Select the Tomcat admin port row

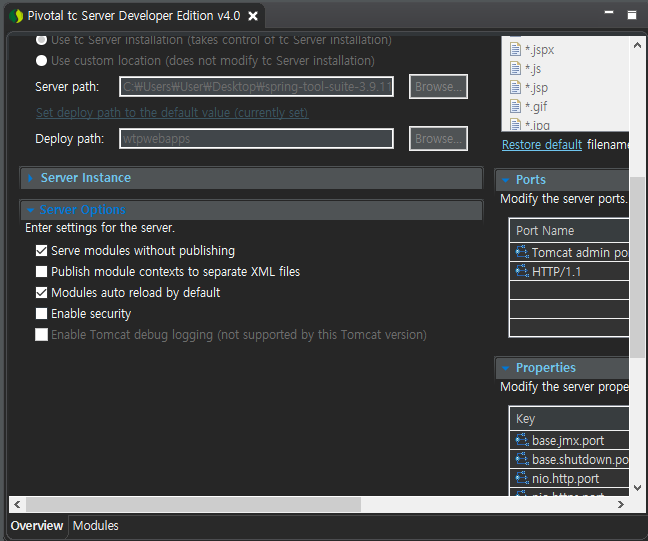[x=569, y=252]
